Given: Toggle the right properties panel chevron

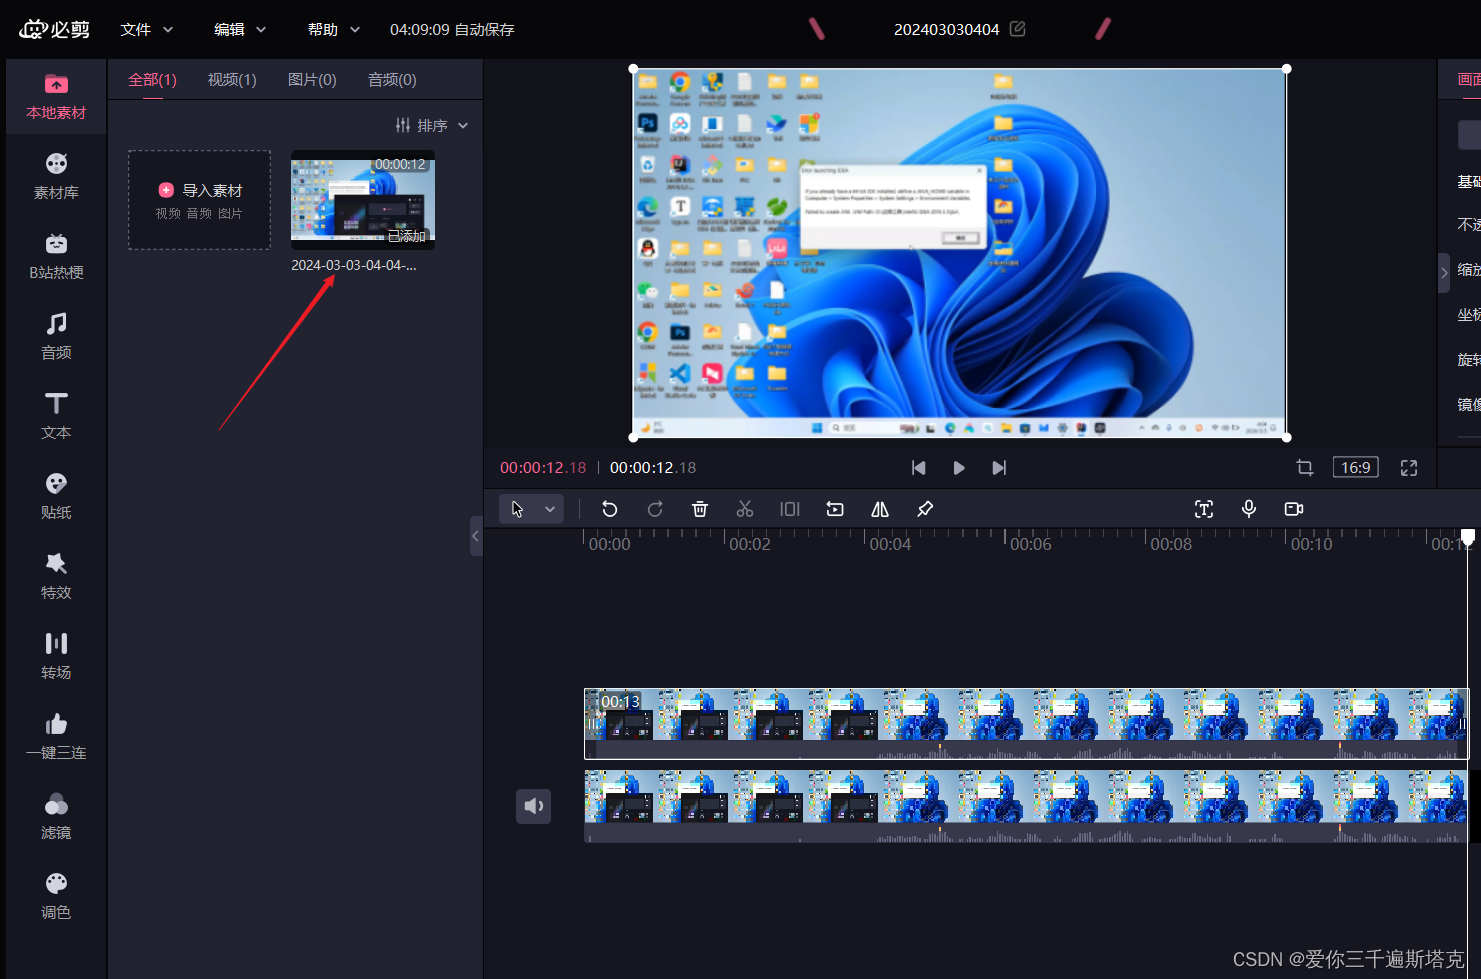Looking at the screenshot, I should (x=1444, y=272).
